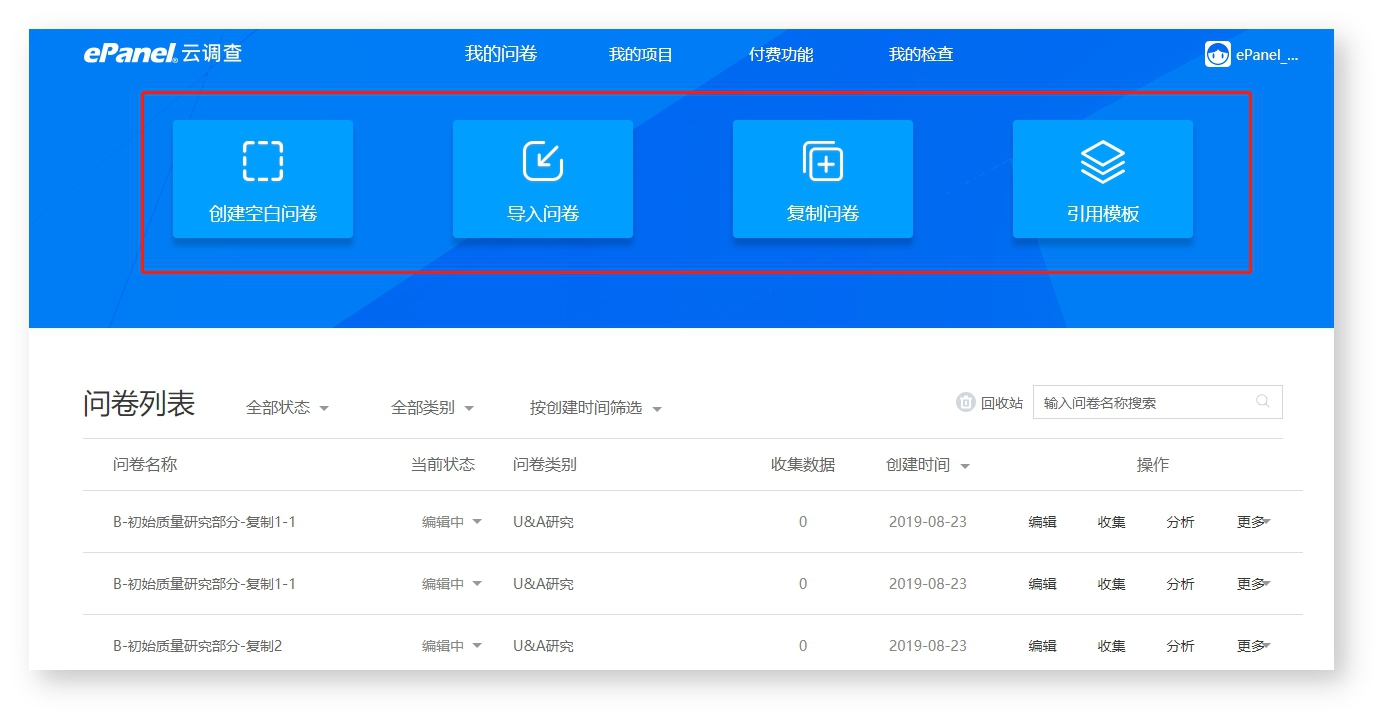Open the B-初始质量研究部分-复制2 questionnaire name
This screenshot has height=722, width=1385.
(x=198, y=646)
